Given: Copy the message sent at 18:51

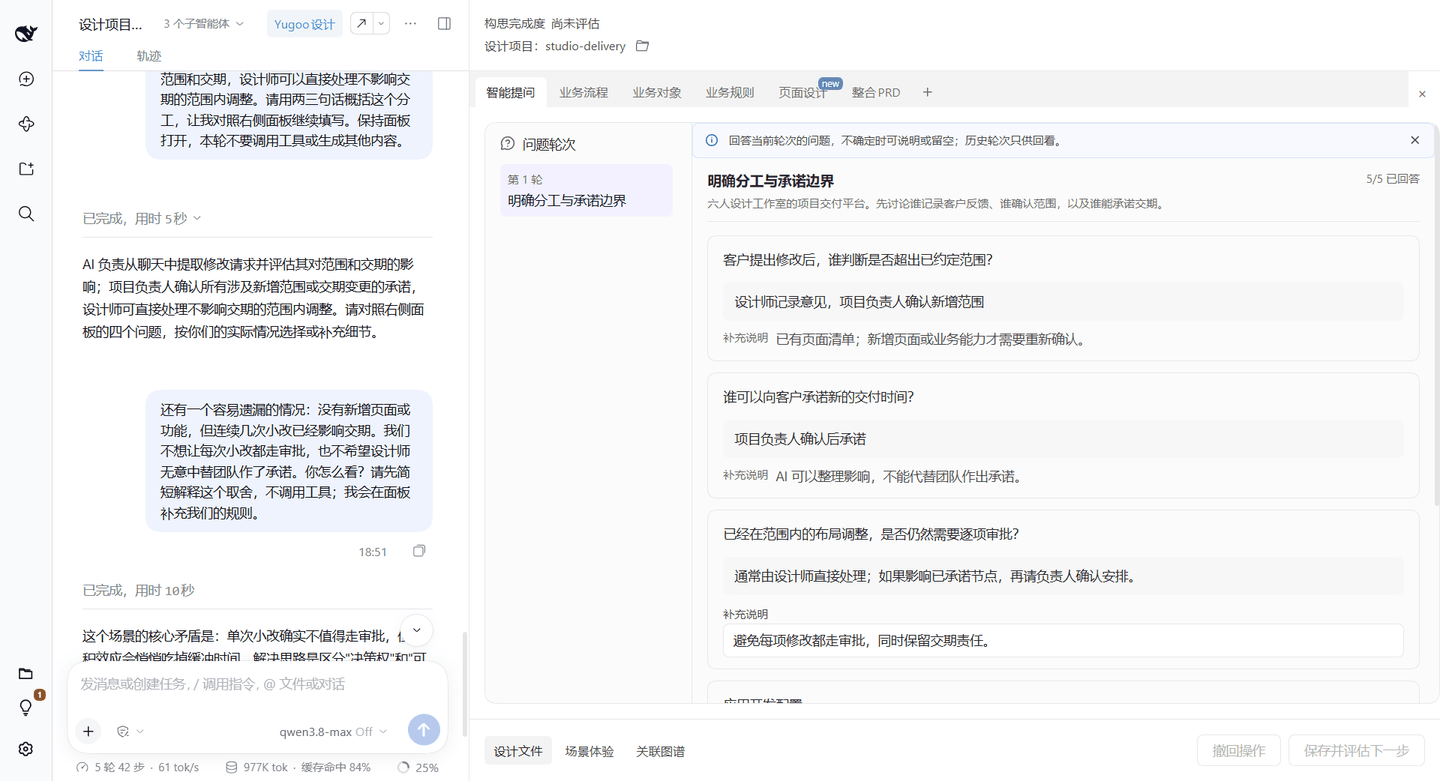Looking at the screenshot, I should click(419, 551).
